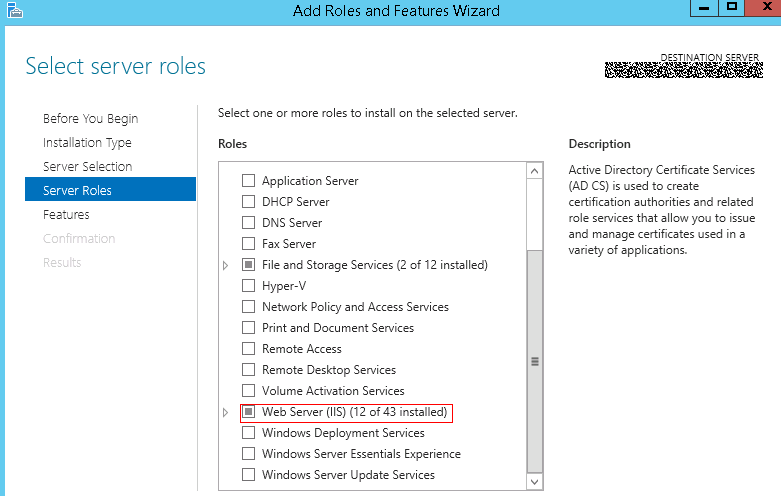Click the scroll down arrow in Roles list
This screenshot has height=496, width=781.
(x=534, y=482)
